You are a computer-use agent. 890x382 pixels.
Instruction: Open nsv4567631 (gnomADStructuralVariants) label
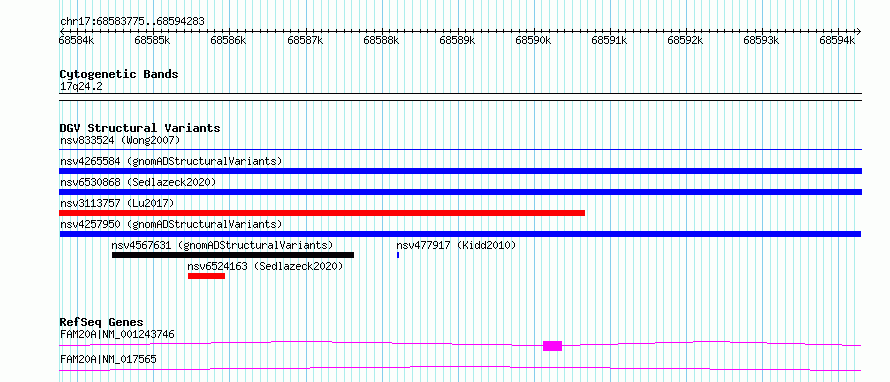222,245
